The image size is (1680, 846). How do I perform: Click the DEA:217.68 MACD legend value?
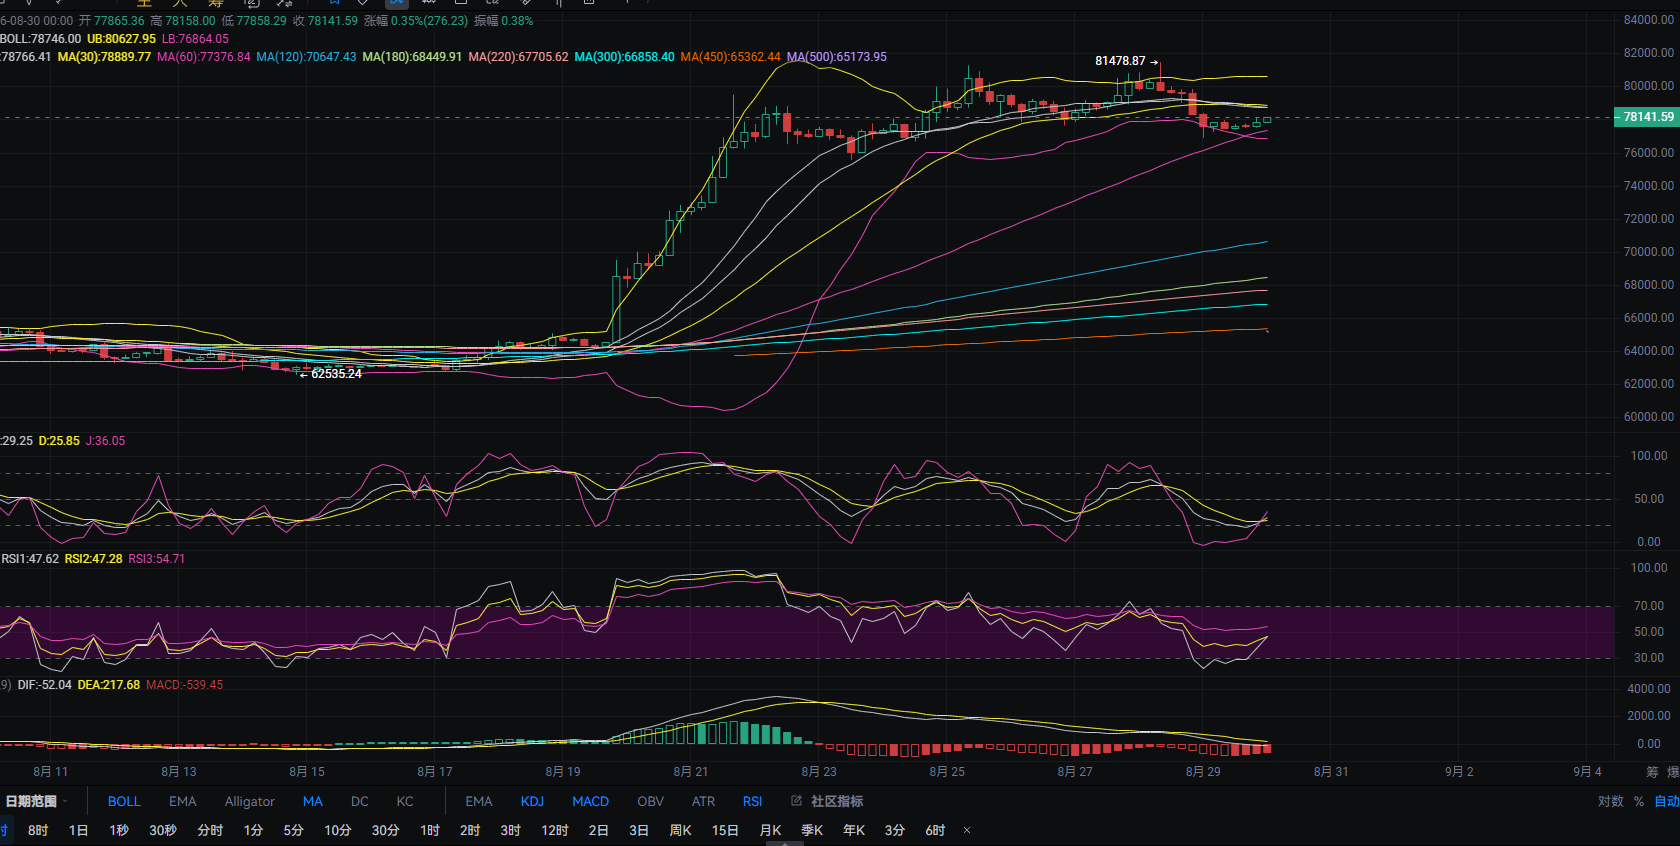(109, 685)
